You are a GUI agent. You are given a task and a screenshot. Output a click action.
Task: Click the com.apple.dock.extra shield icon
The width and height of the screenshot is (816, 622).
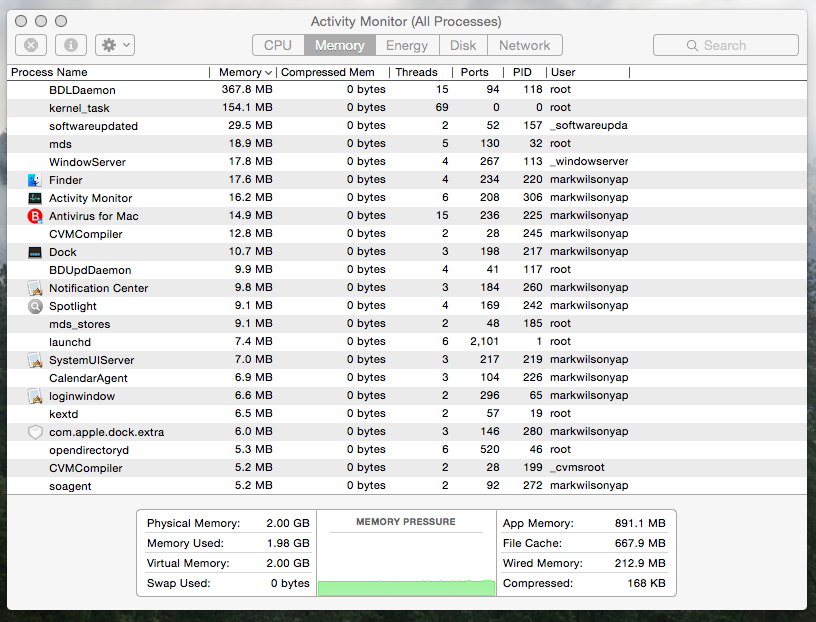[35, 432]
